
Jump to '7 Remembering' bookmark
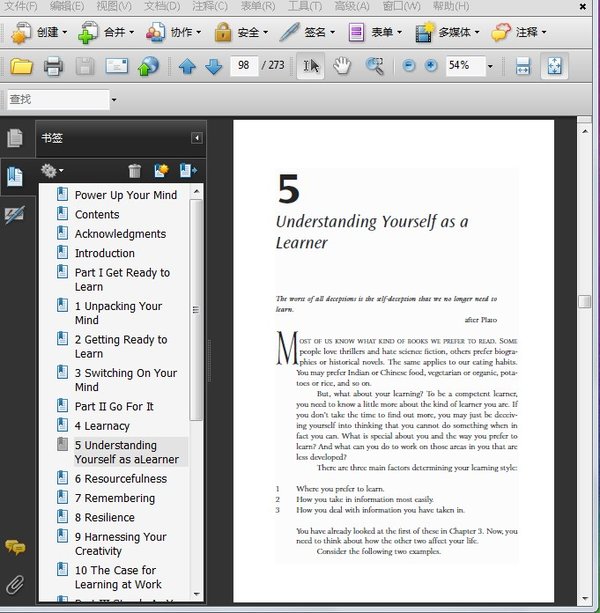point(114,498)
